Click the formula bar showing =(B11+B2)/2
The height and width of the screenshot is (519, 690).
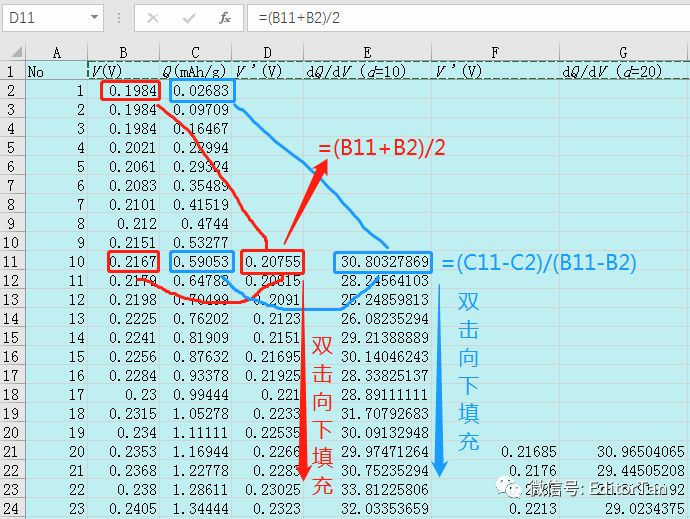point(469,18)
